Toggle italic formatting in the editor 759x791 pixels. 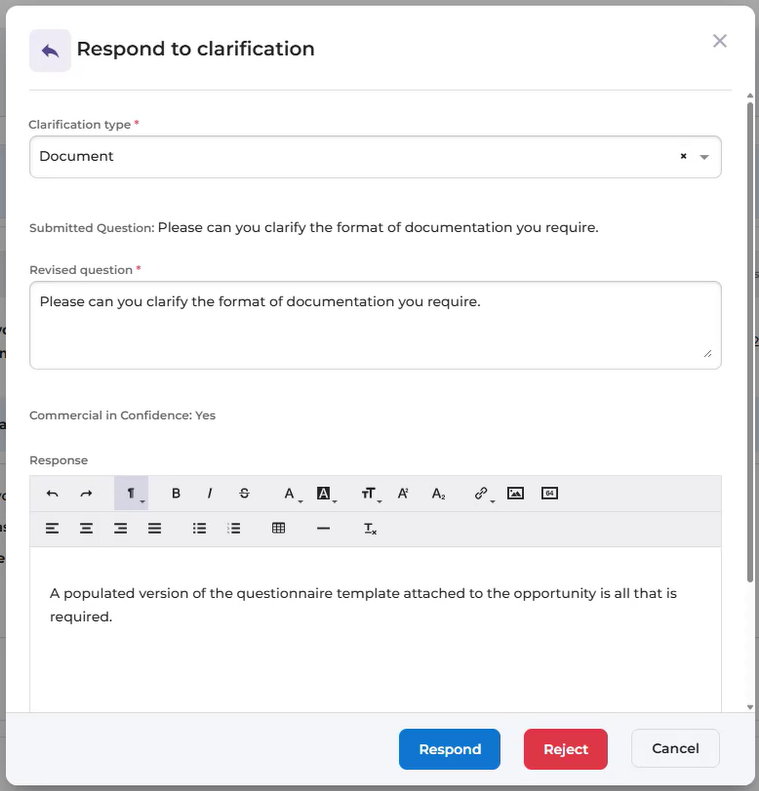pyautogui.click(x=210, y=493)
